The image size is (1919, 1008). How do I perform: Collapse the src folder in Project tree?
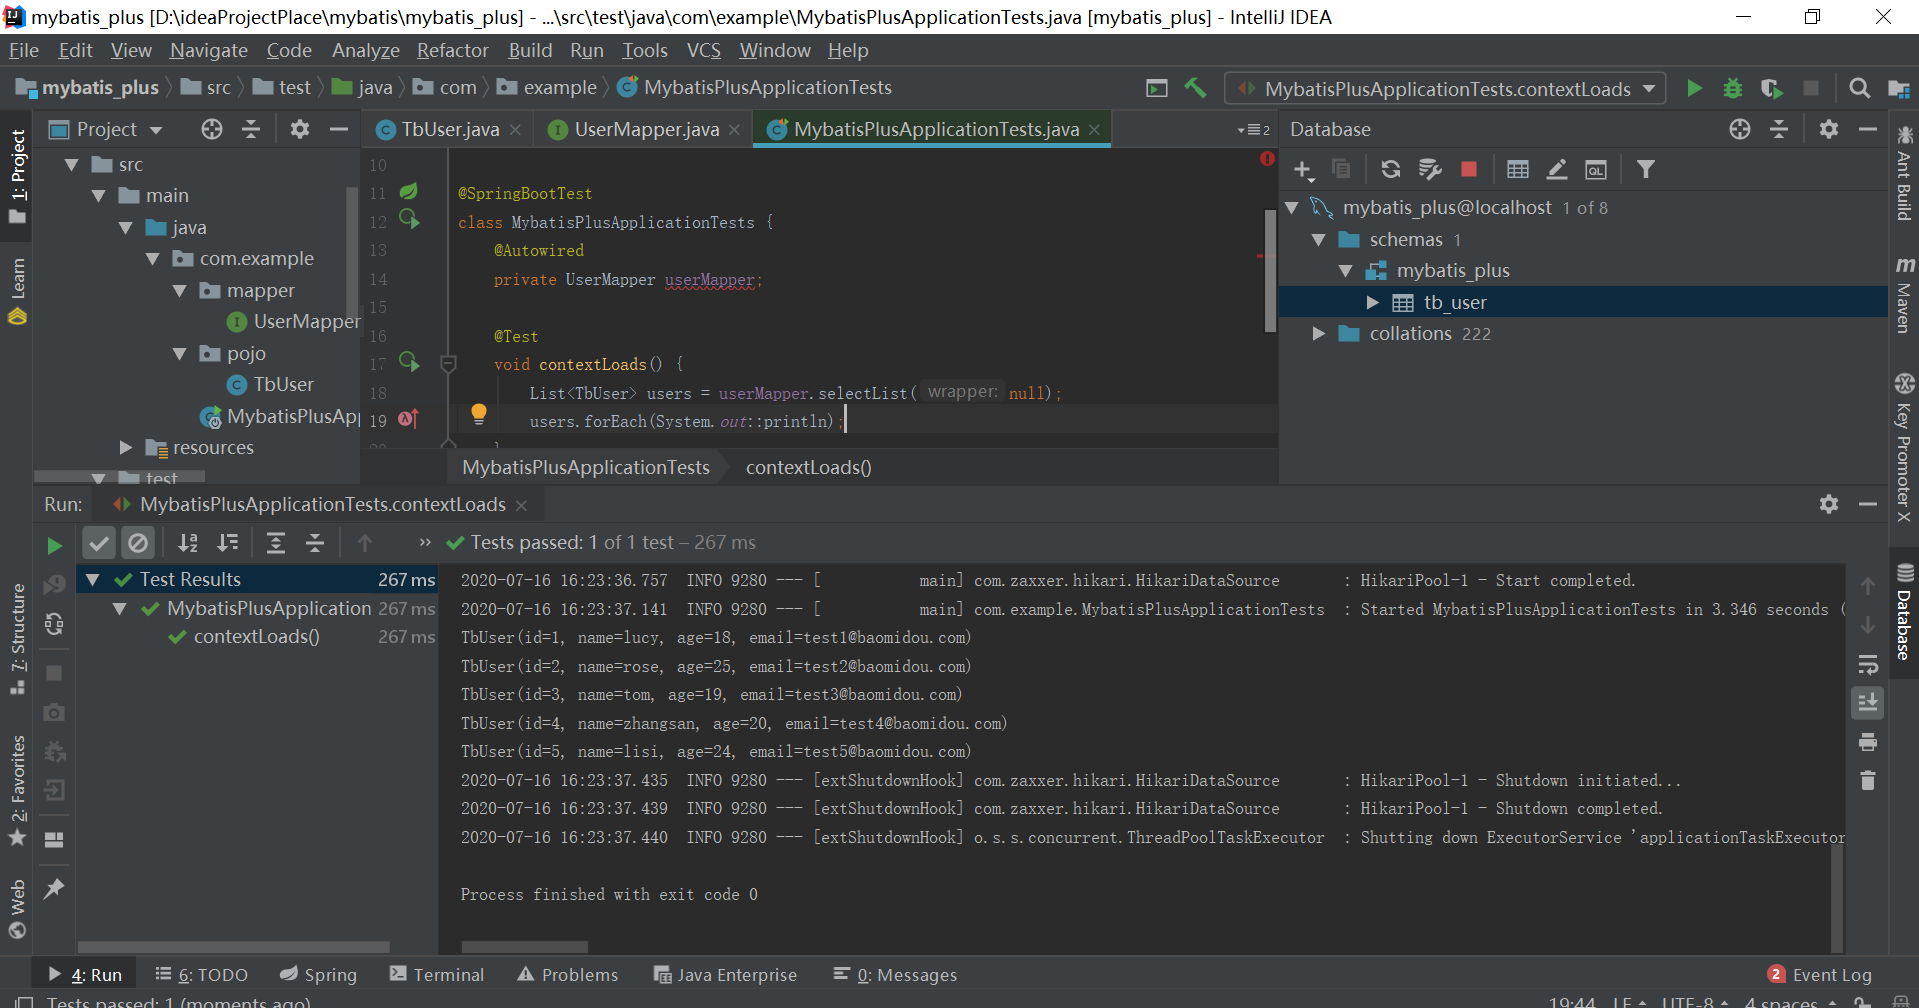click(x=71, y=165)
